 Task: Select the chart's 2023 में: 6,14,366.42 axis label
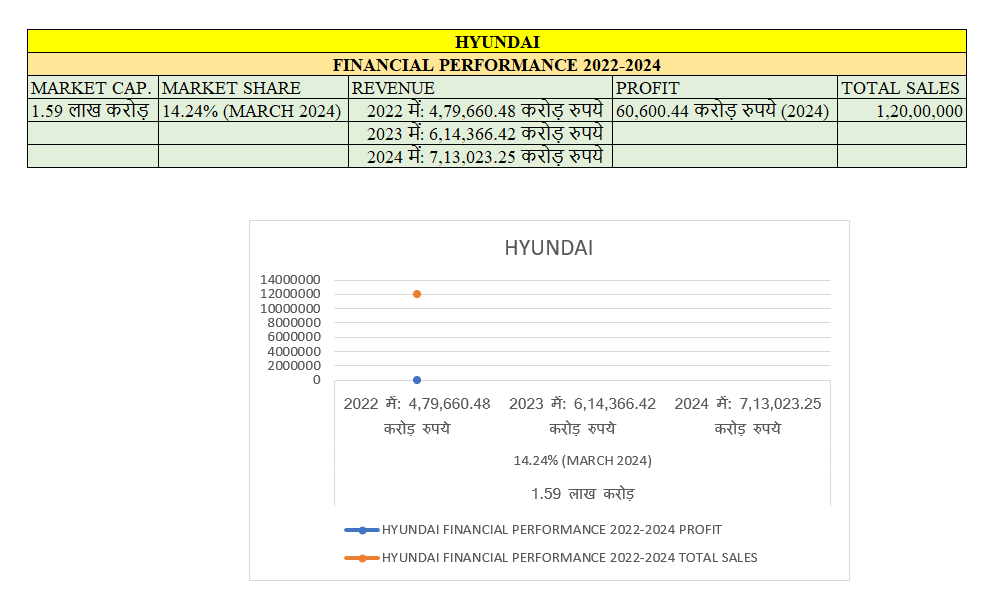click(x=582, y=415)
